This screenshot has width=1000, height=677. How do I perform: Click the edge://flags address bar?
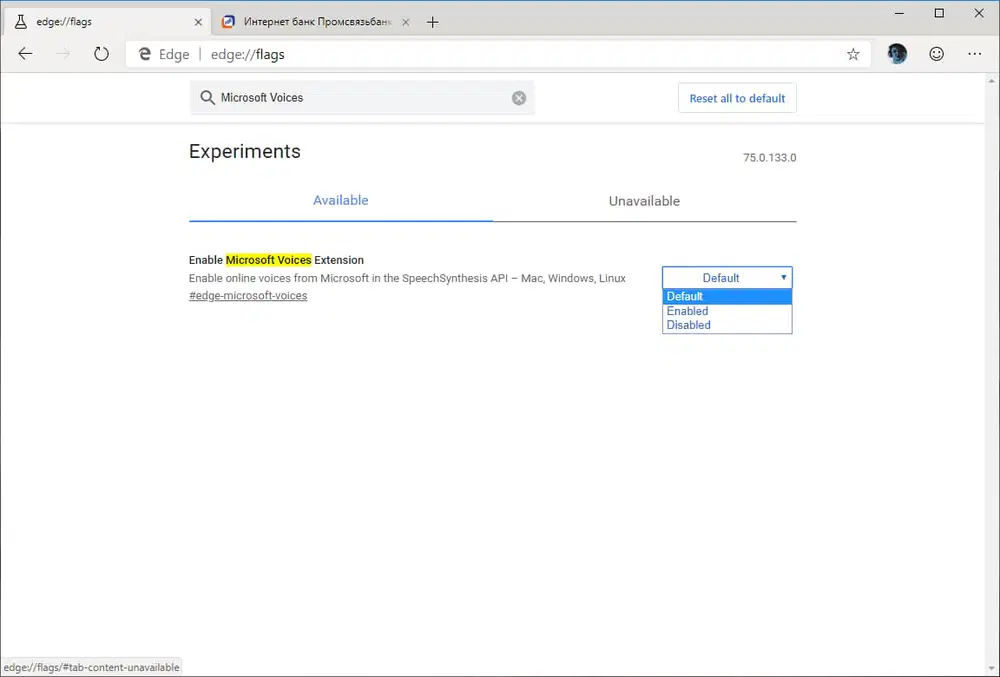click(x=497, y=55)
